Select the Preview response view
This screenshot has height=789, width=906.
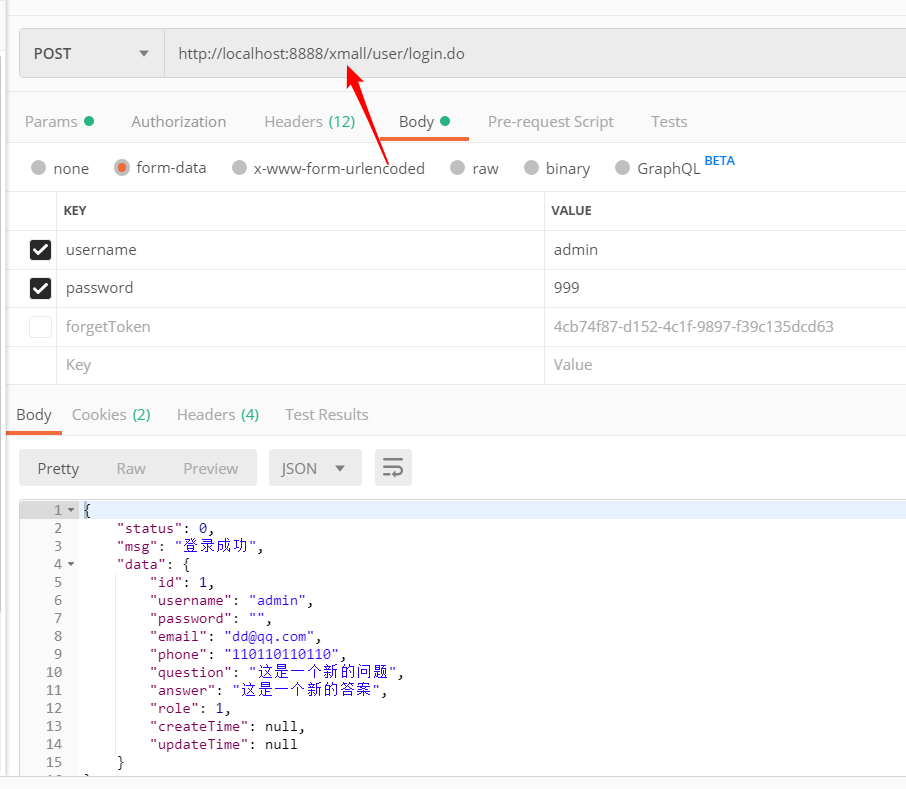pyautogui.click(x=210, y=467)
